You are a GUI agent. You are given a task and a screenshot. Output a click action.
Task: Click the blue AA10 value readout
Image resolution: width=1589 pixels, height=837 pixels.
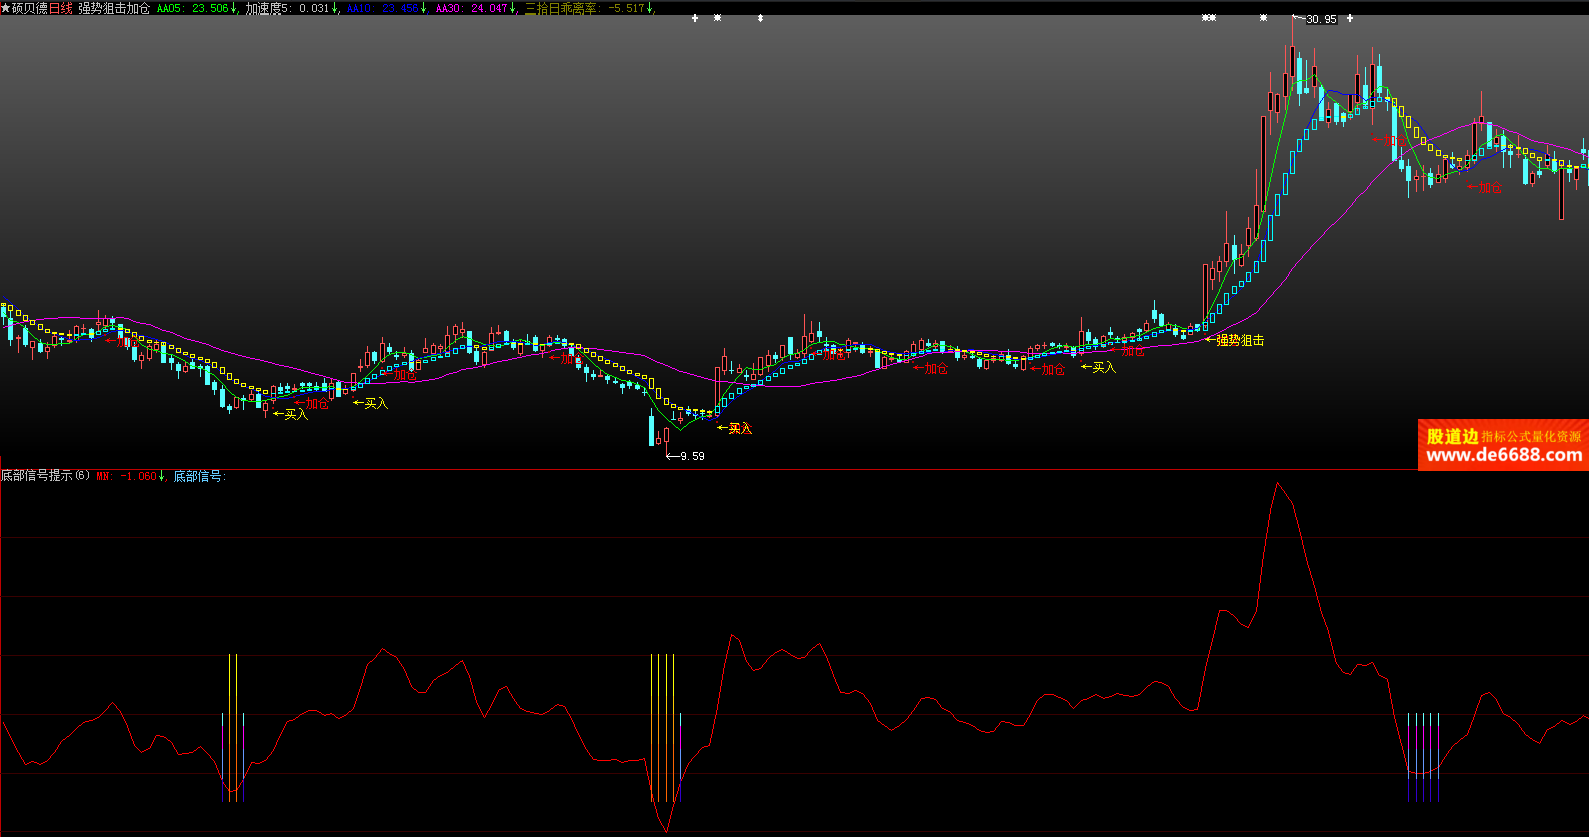[387, 8]
